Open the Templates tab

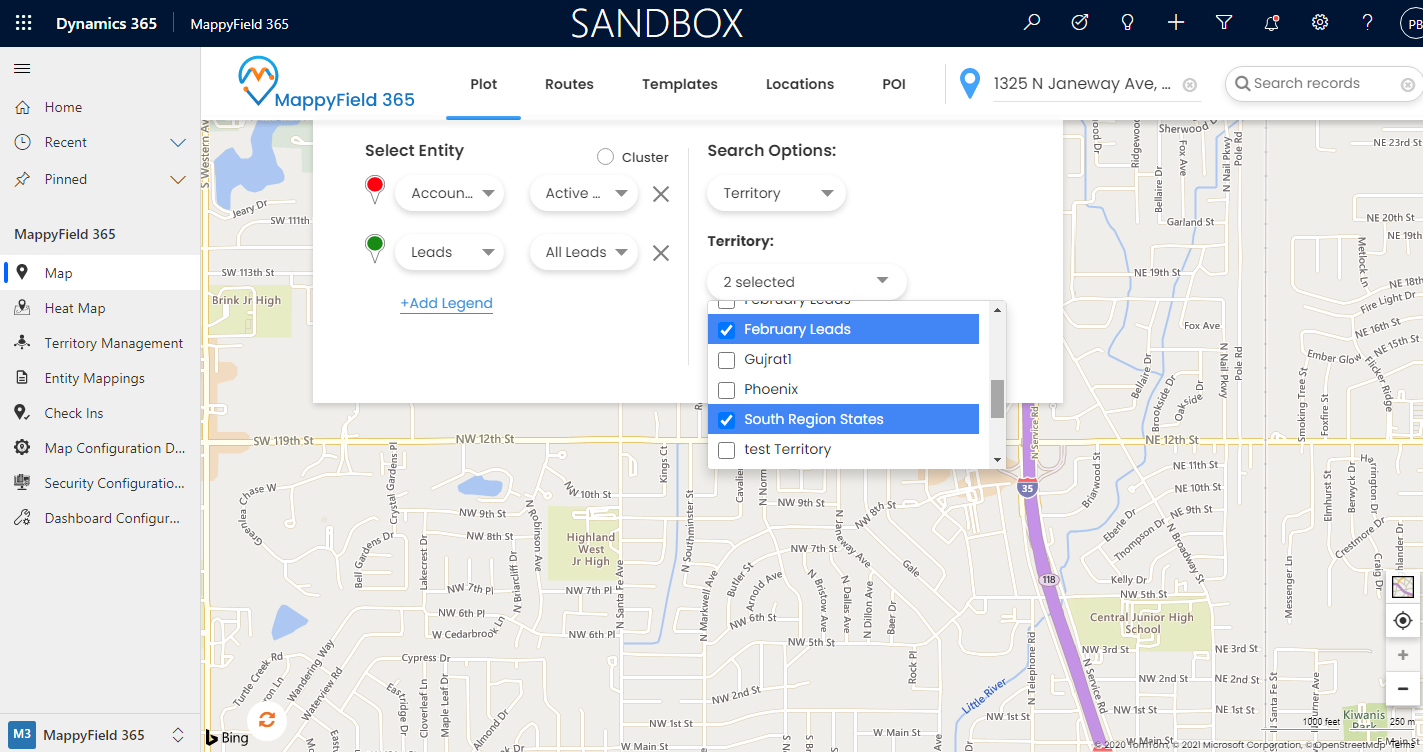click(x=679, y=84)
